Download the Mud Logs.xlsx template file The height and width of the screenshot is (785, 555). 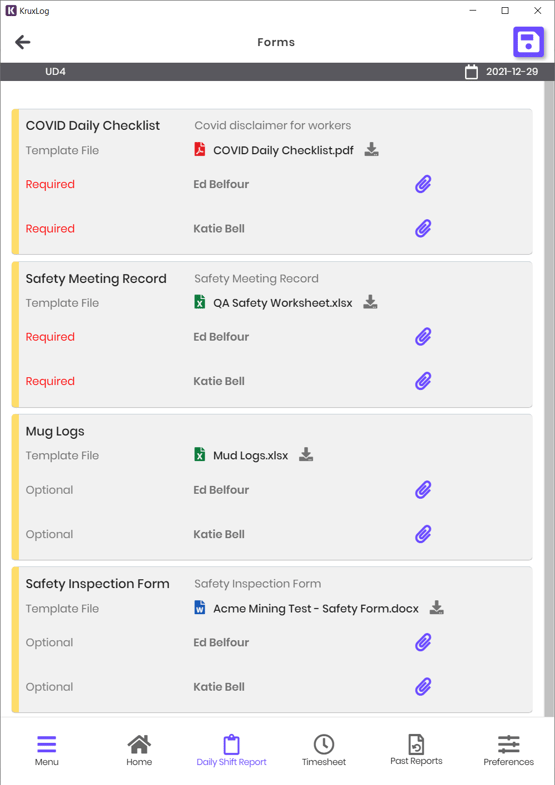pos(306,455)
